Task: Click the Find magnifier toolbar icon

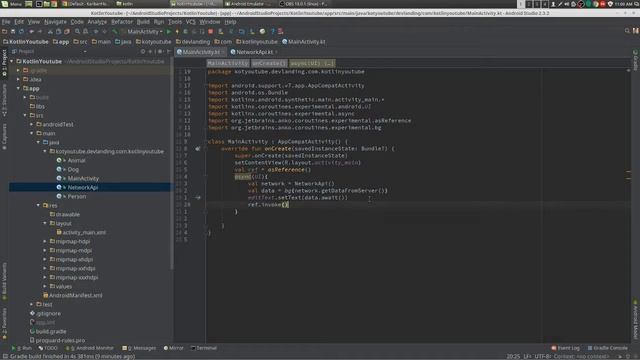Action: click(77, 31)
